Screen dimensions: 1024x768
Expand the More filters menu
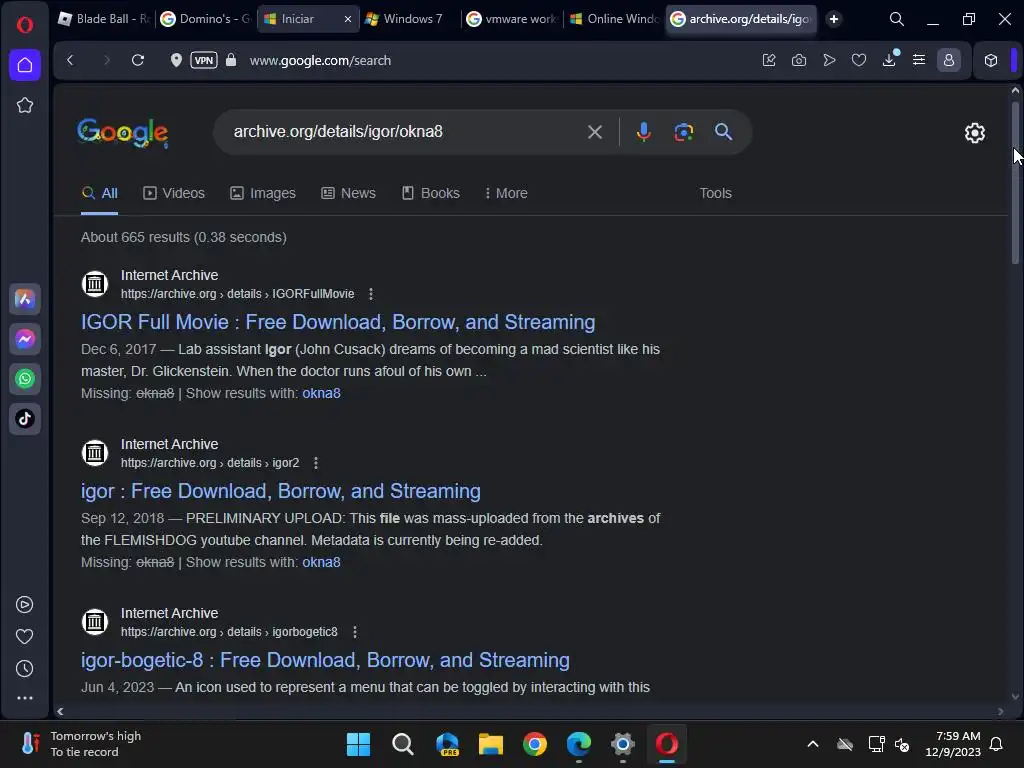coord(506,193)
